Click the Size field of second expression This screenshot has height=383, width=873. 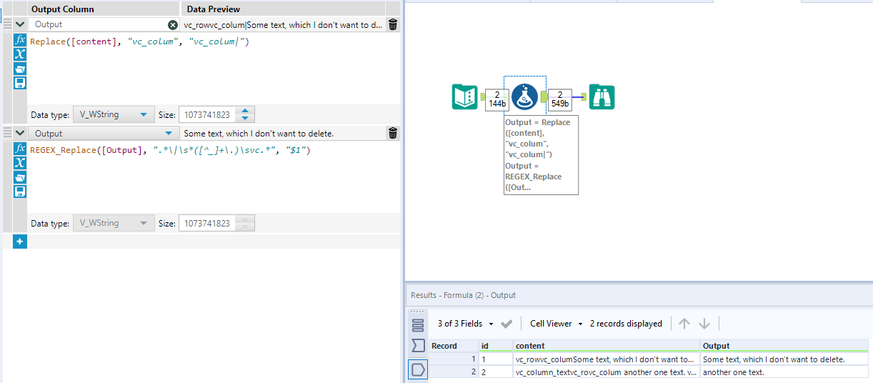pos(208,223)
